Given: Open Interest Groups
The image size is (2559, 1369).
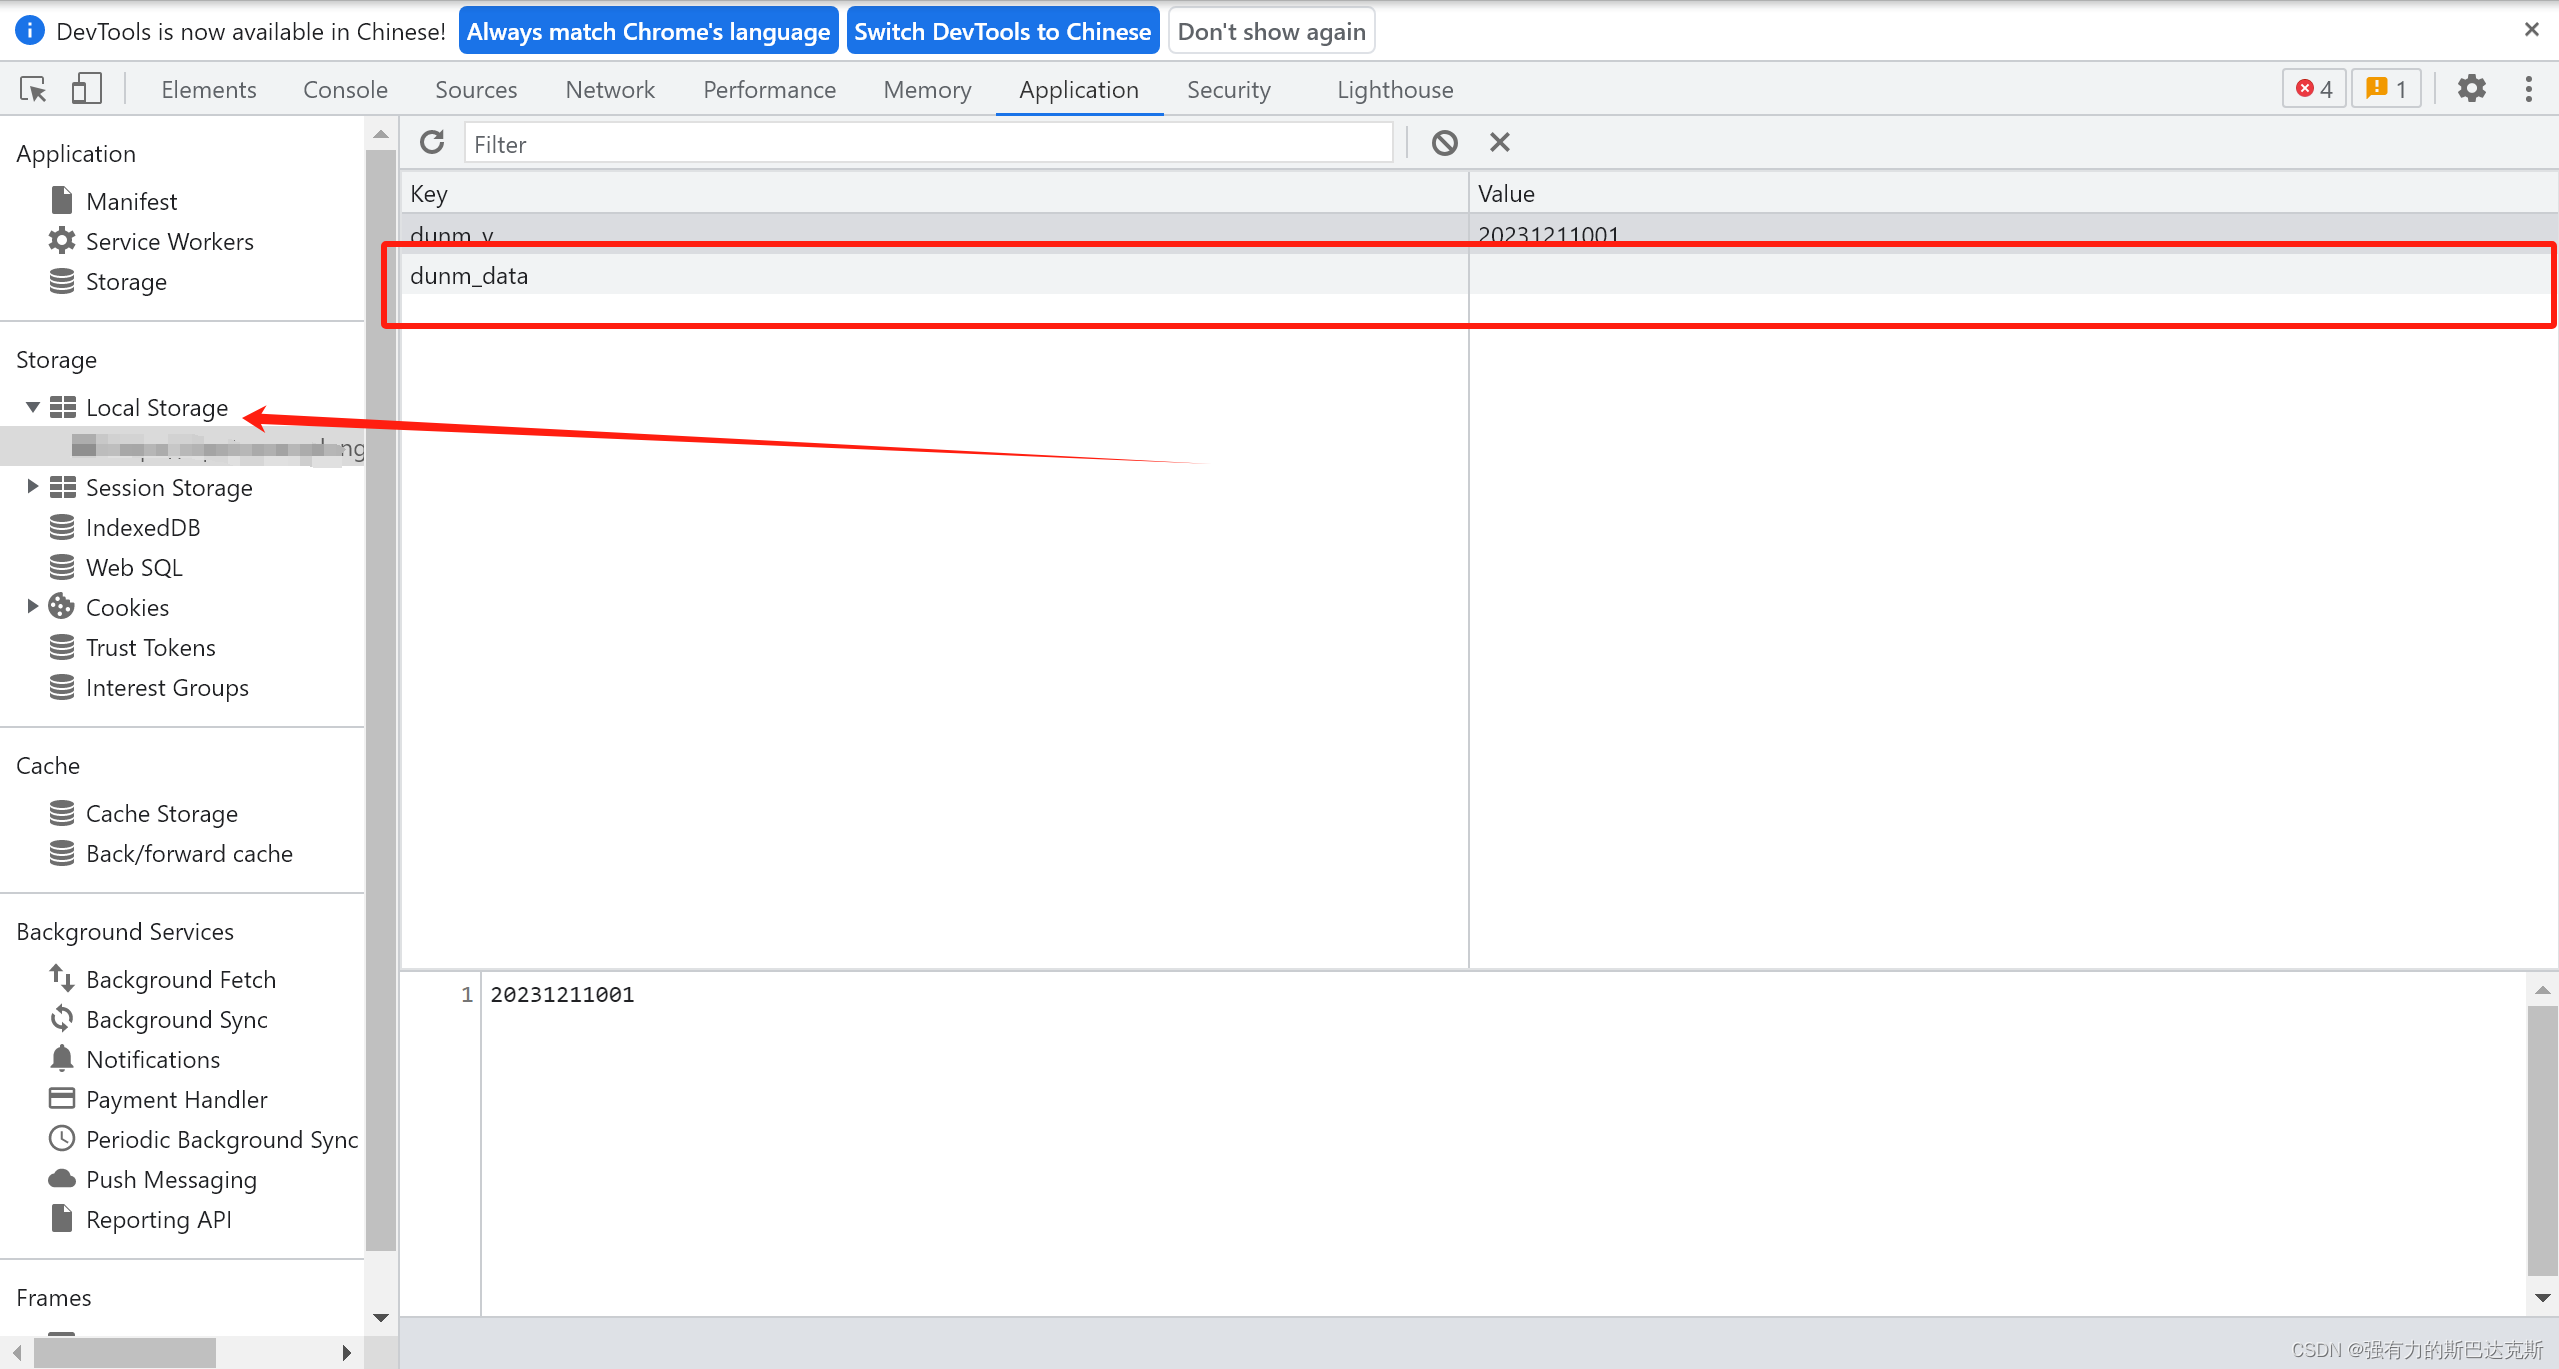Looking at the screenshot, I should pyautogui.click(x=167, y=687).
